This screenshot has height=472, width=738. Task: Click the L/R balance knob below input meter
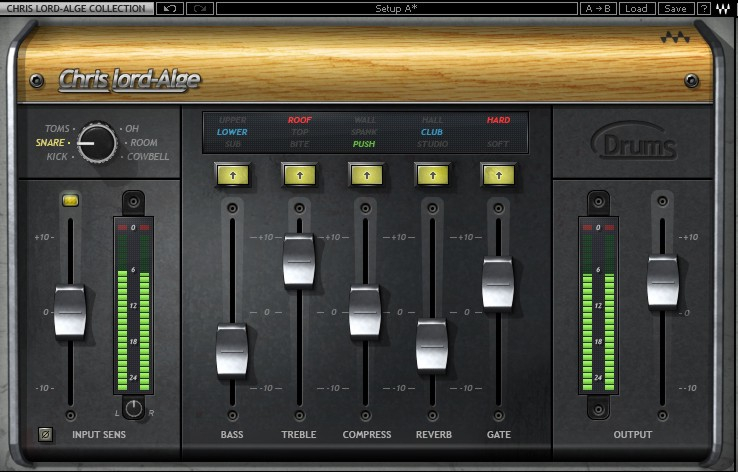(x=134, y=408)
